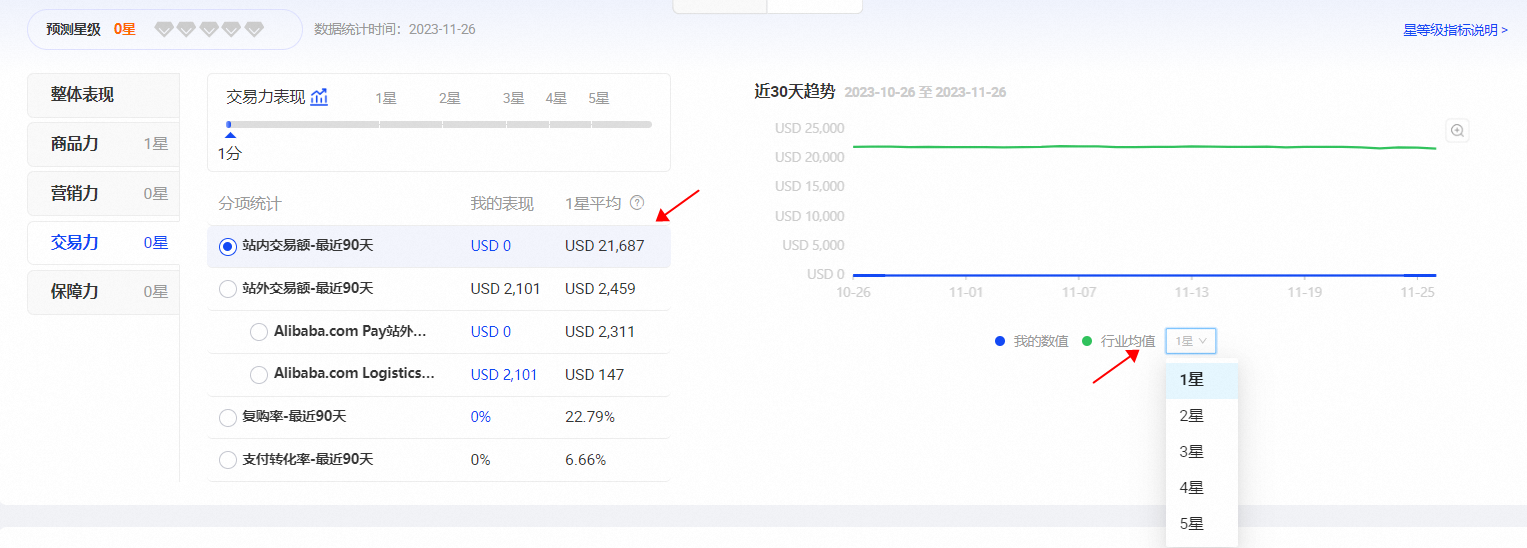Click the question mark help icon near 1星平均
Screen dimensions: 1527x548
point(637,203)
